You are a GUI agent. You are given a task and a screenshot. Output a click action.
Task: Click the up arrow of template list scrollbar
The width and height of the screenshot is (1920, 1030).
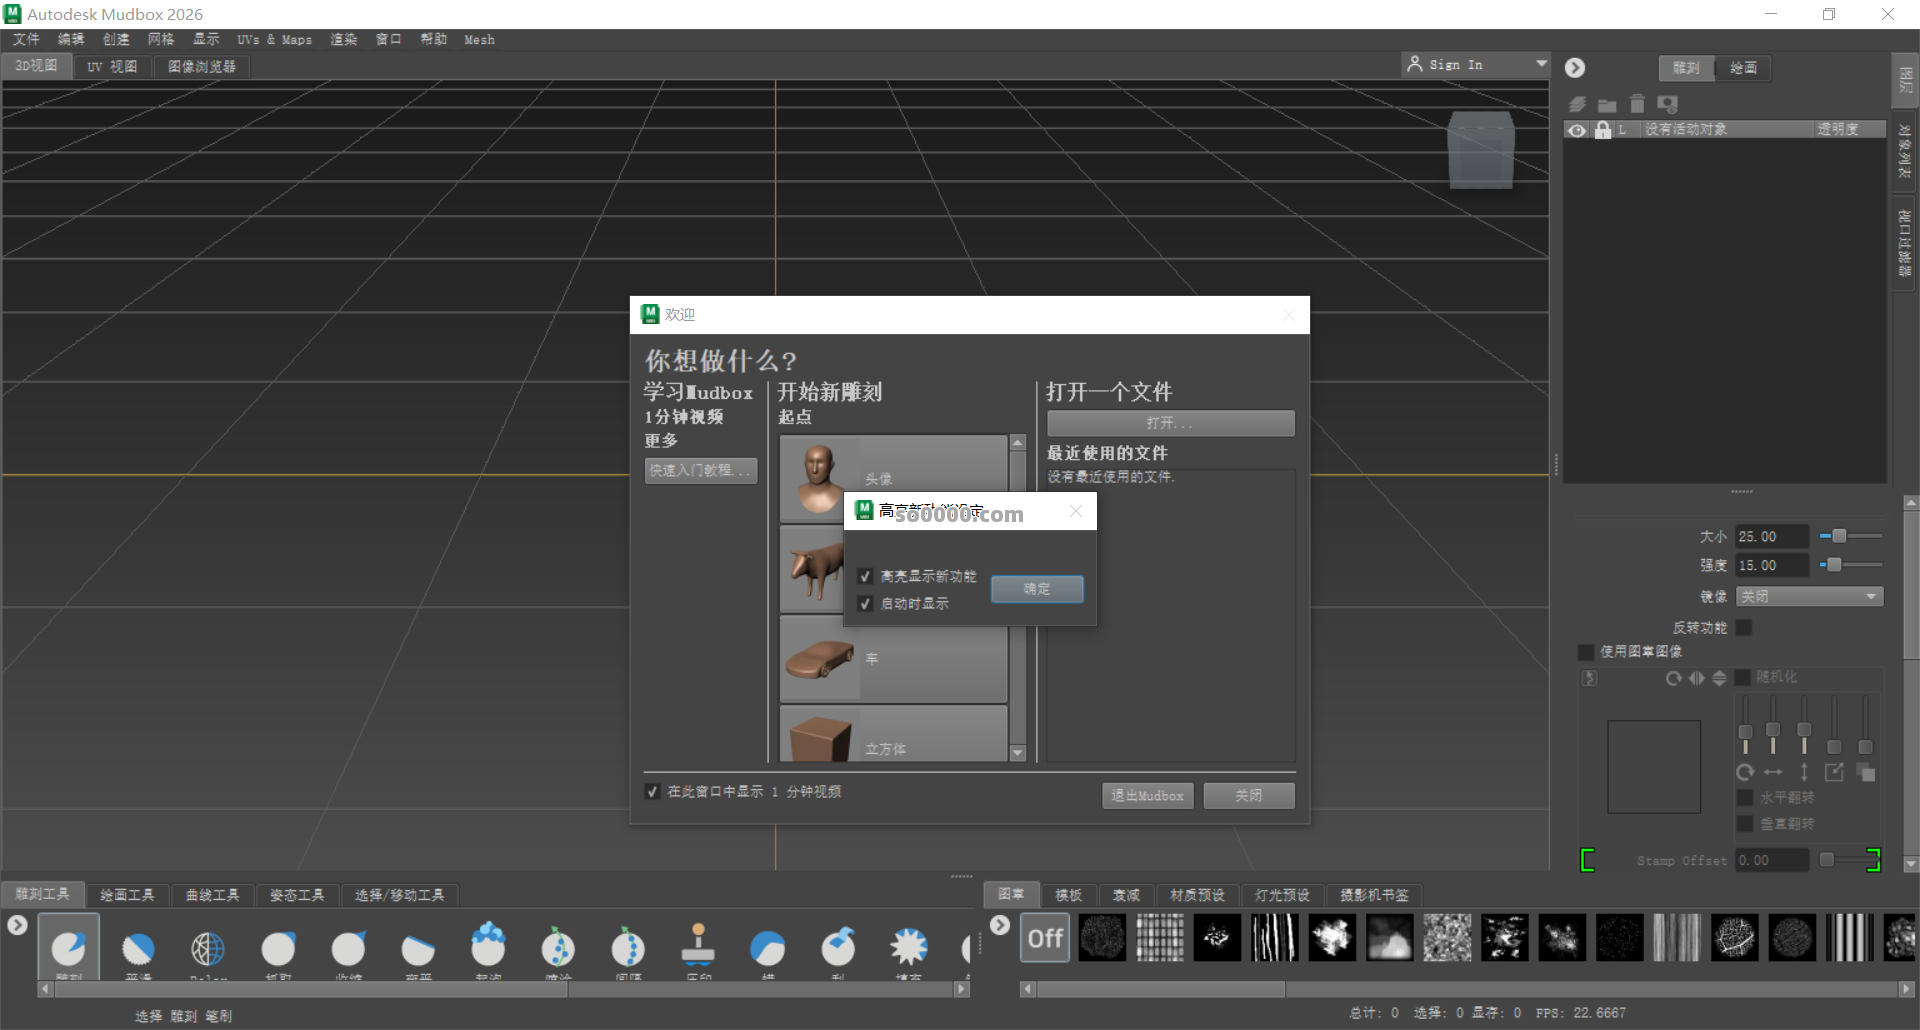[1018, 443]
